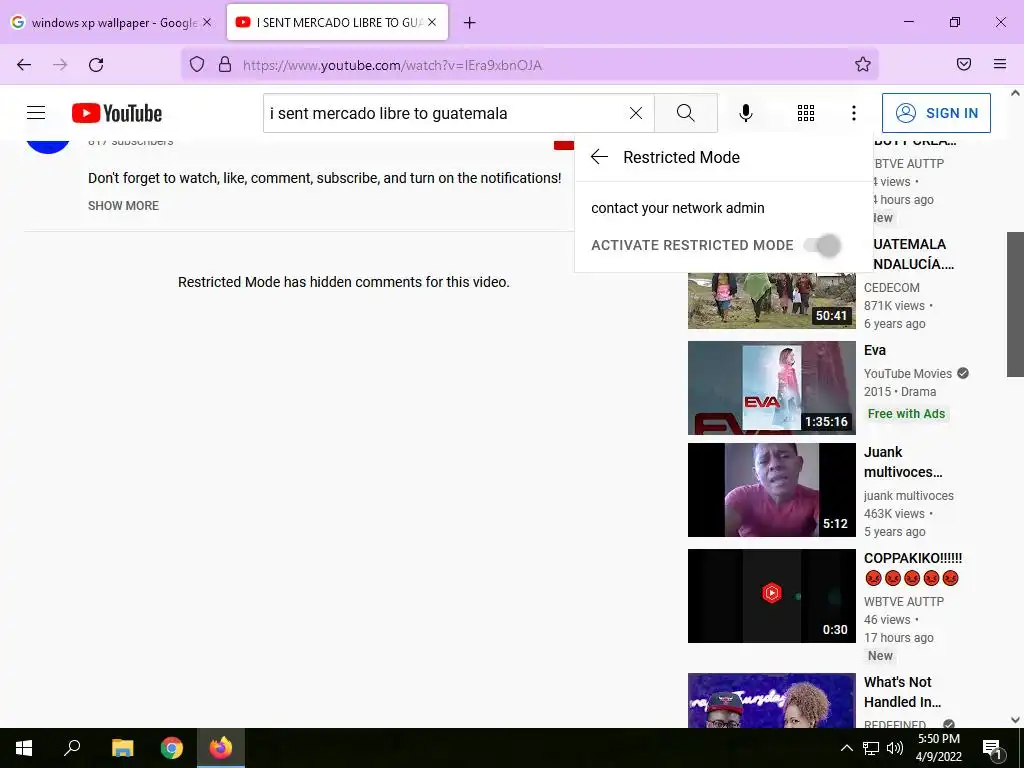Screen dimensions: 1024x768
Task: Click Firefox taskbar icon
Action: coord(221,748)
